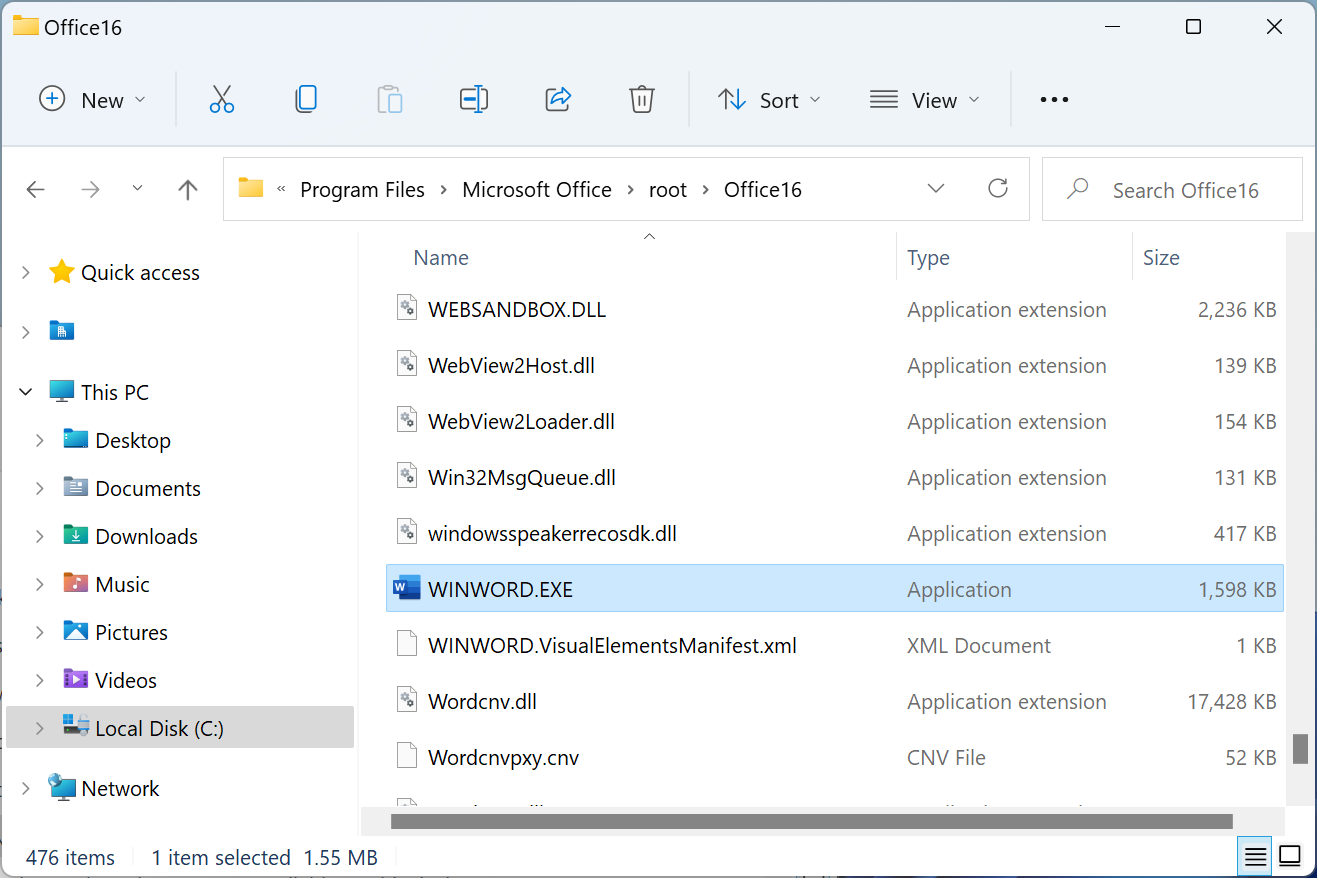This screenshot has width=1317, height=878.
Task: Go forward with the right arrow
Action: (90, 189)
